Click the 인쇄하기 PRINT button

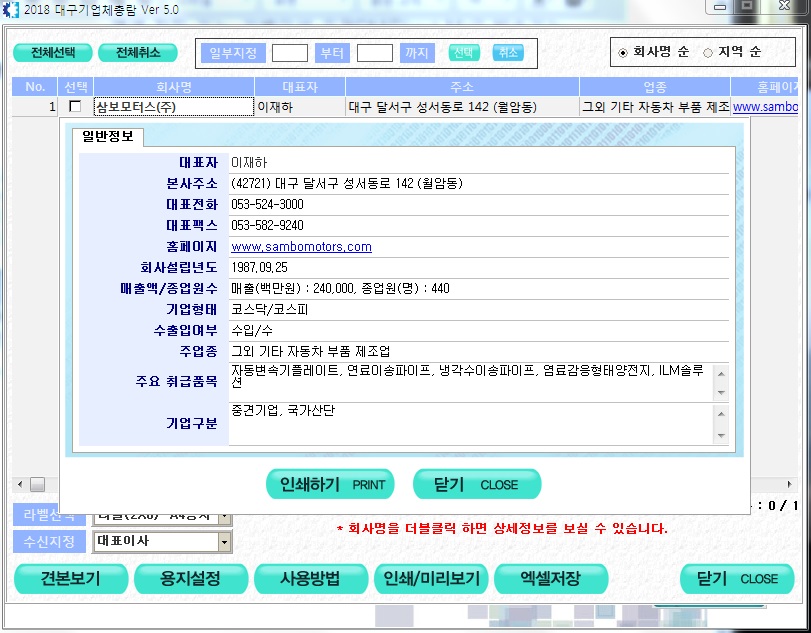tap(330, 484)
